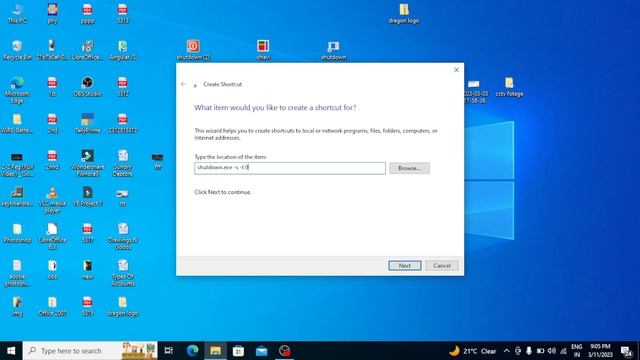
Task: Switch the ENG IN input language
Action: pyautogui.click(x=576, y=351)
